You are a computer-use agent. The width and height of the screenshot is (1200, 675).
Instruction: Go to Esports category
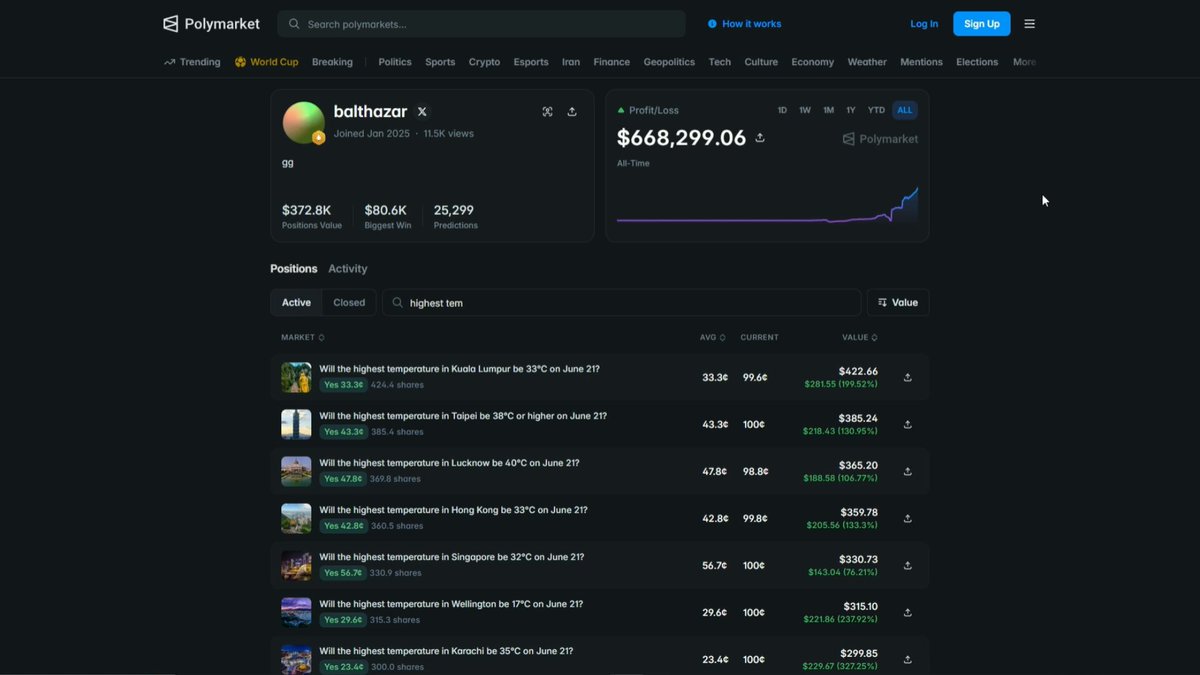coord(531,62)
